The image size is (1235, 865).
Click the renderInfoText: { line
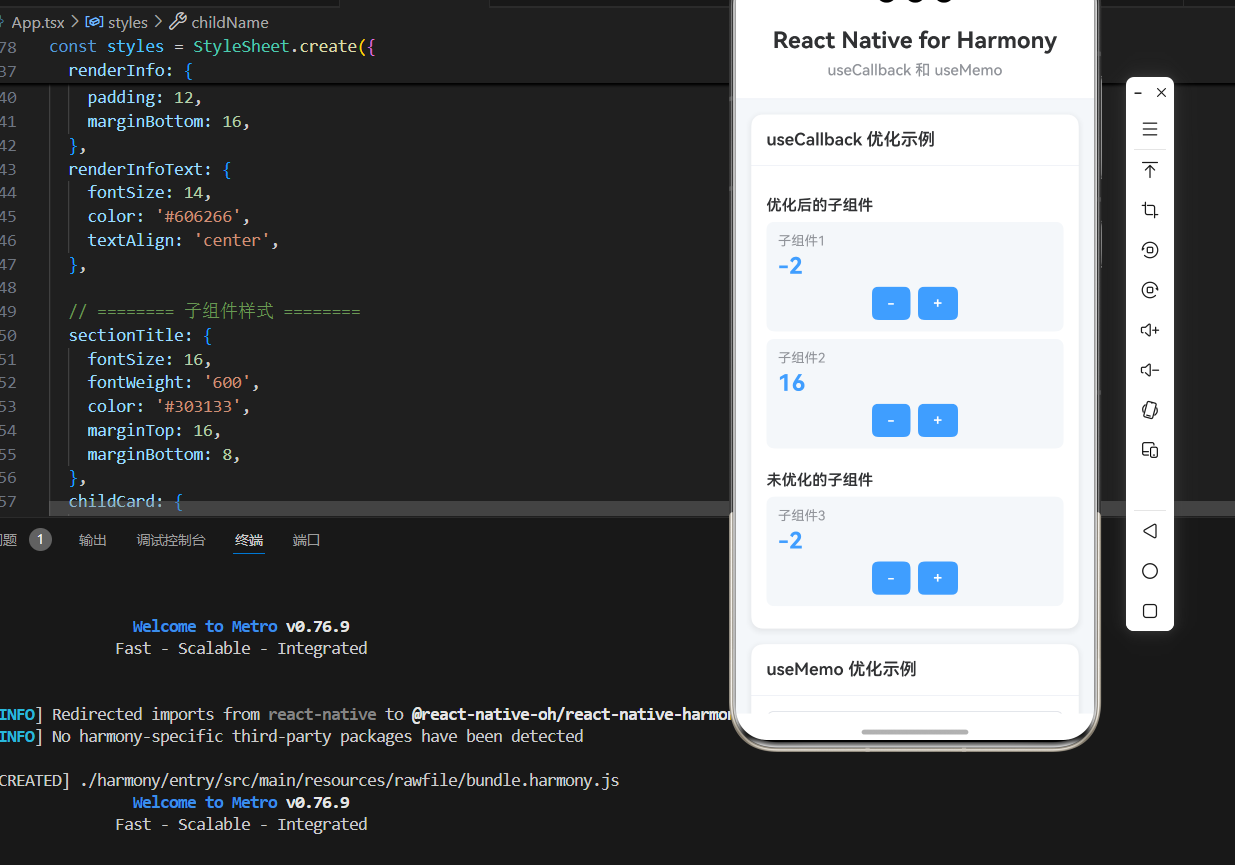point(149,169)
